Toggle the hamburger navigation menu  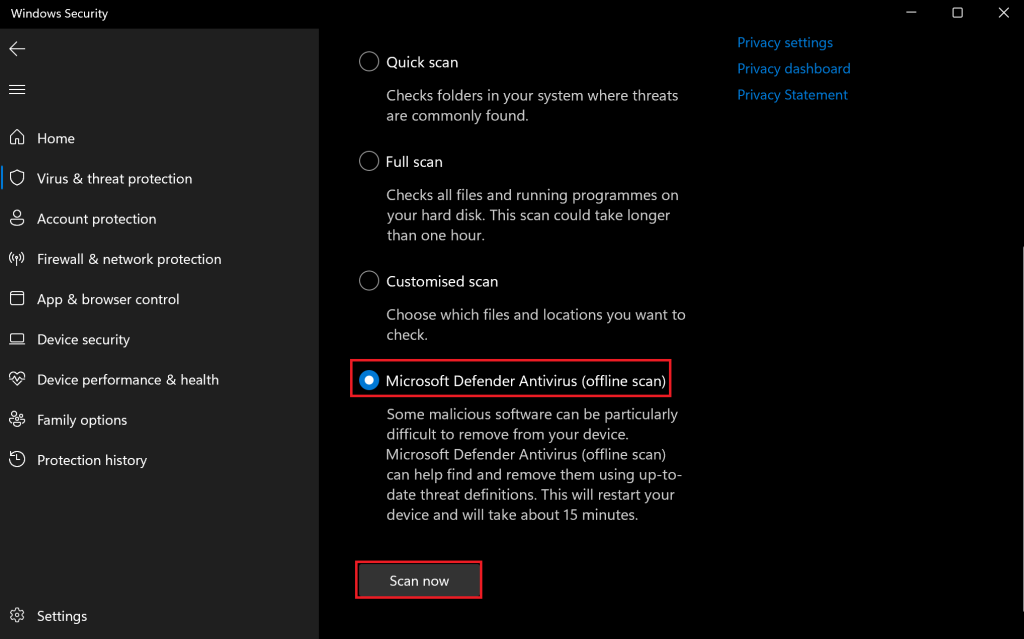point(16,88)
